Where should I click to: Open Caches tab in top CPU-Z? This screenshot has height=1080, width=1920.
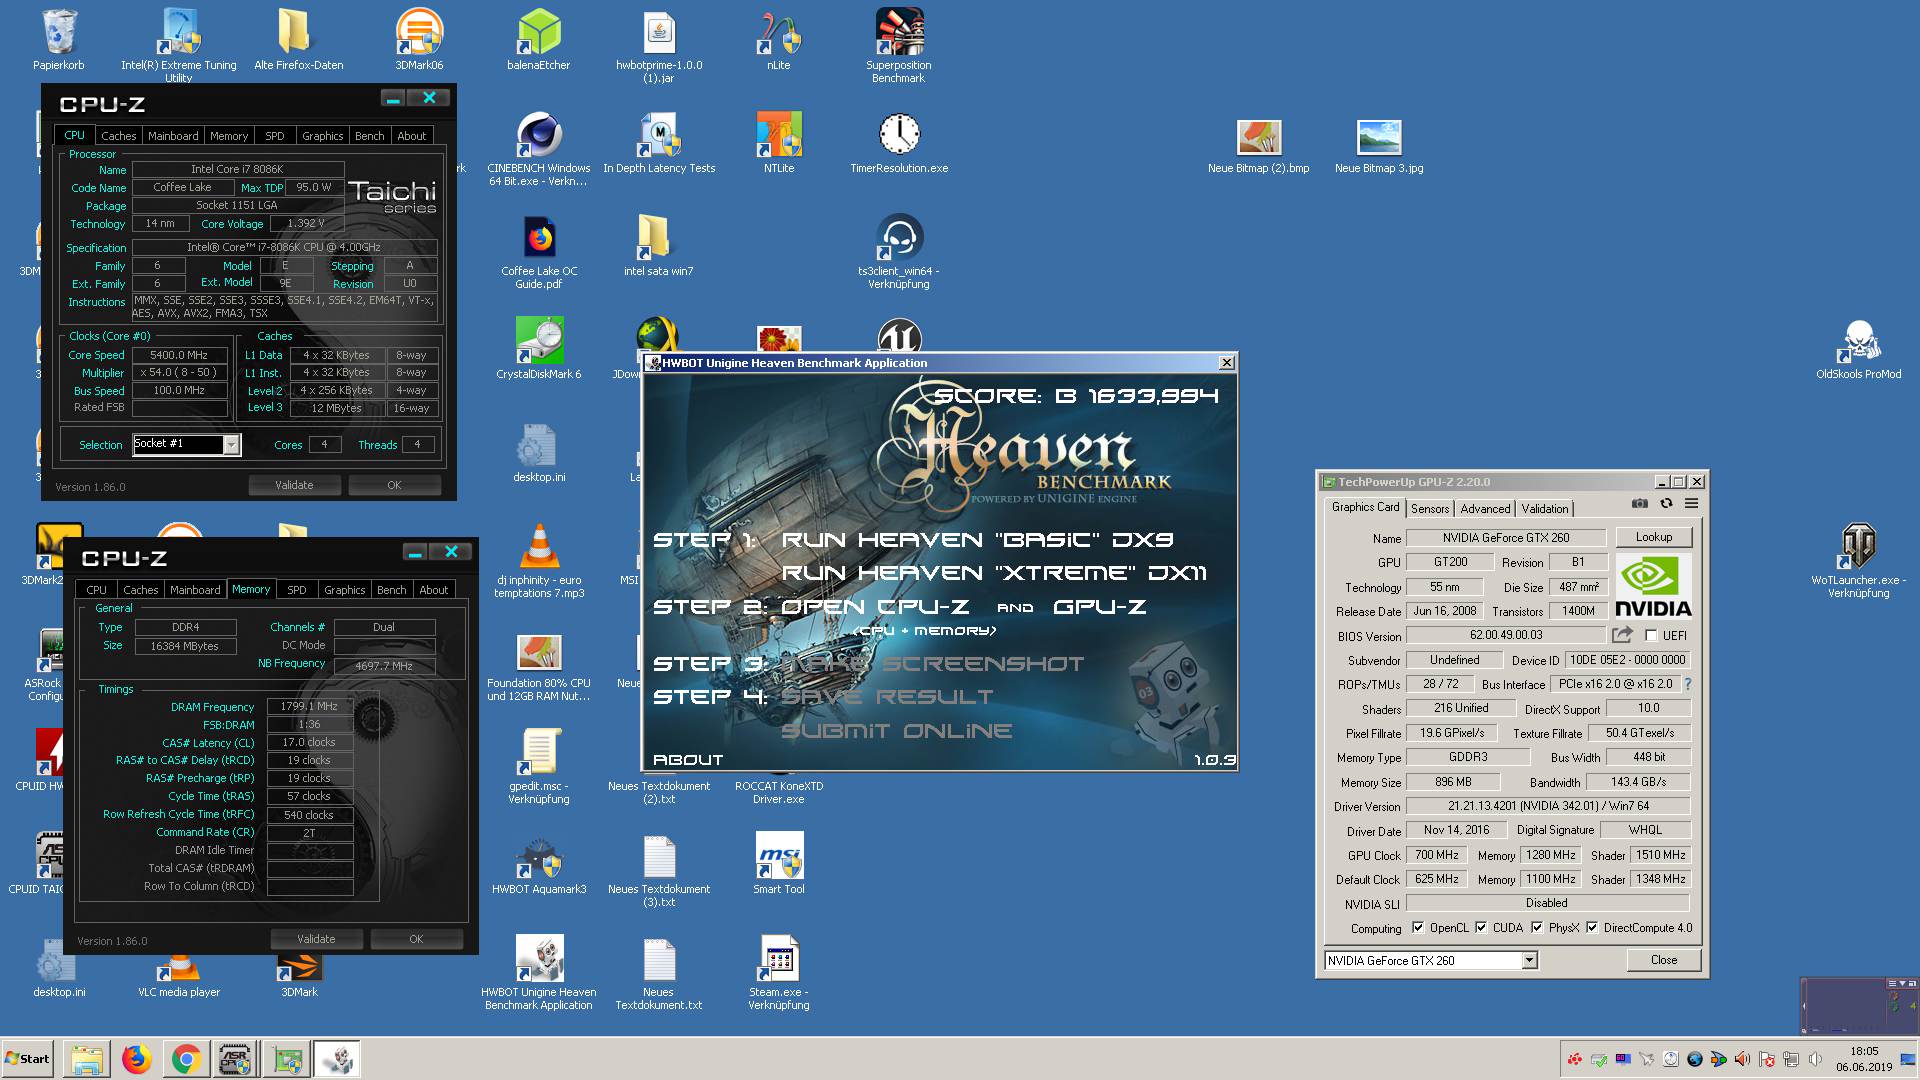(x=118, y=136)
